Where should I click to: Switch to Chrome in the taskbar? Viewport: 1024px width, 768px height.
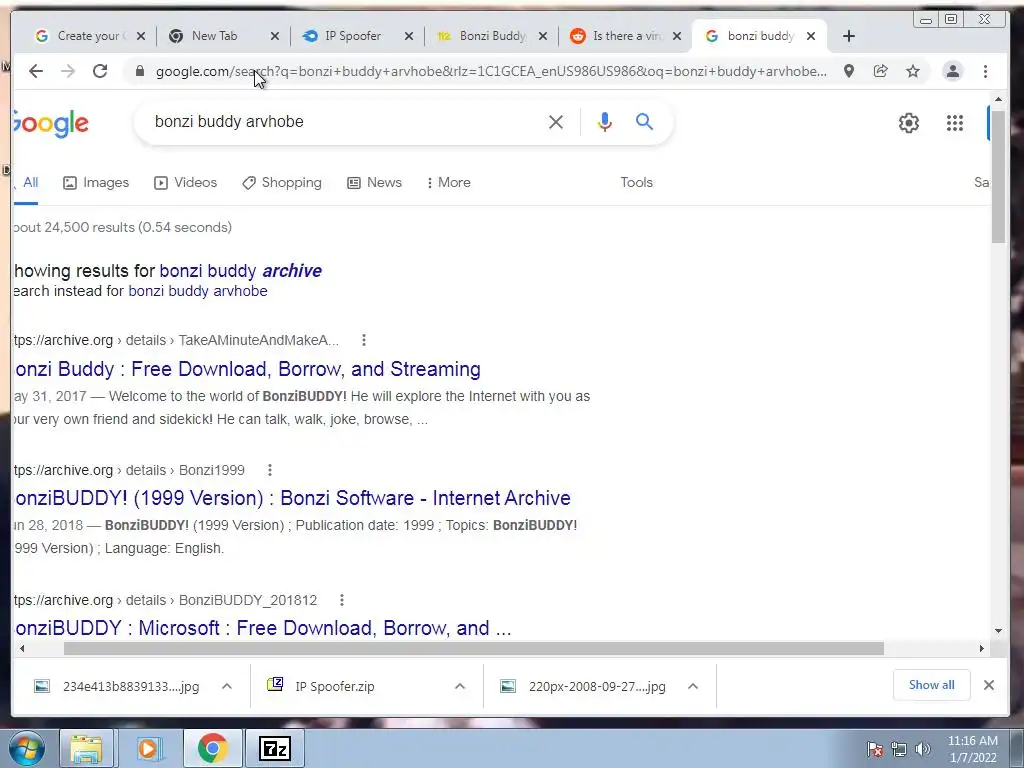coord(212,748)
